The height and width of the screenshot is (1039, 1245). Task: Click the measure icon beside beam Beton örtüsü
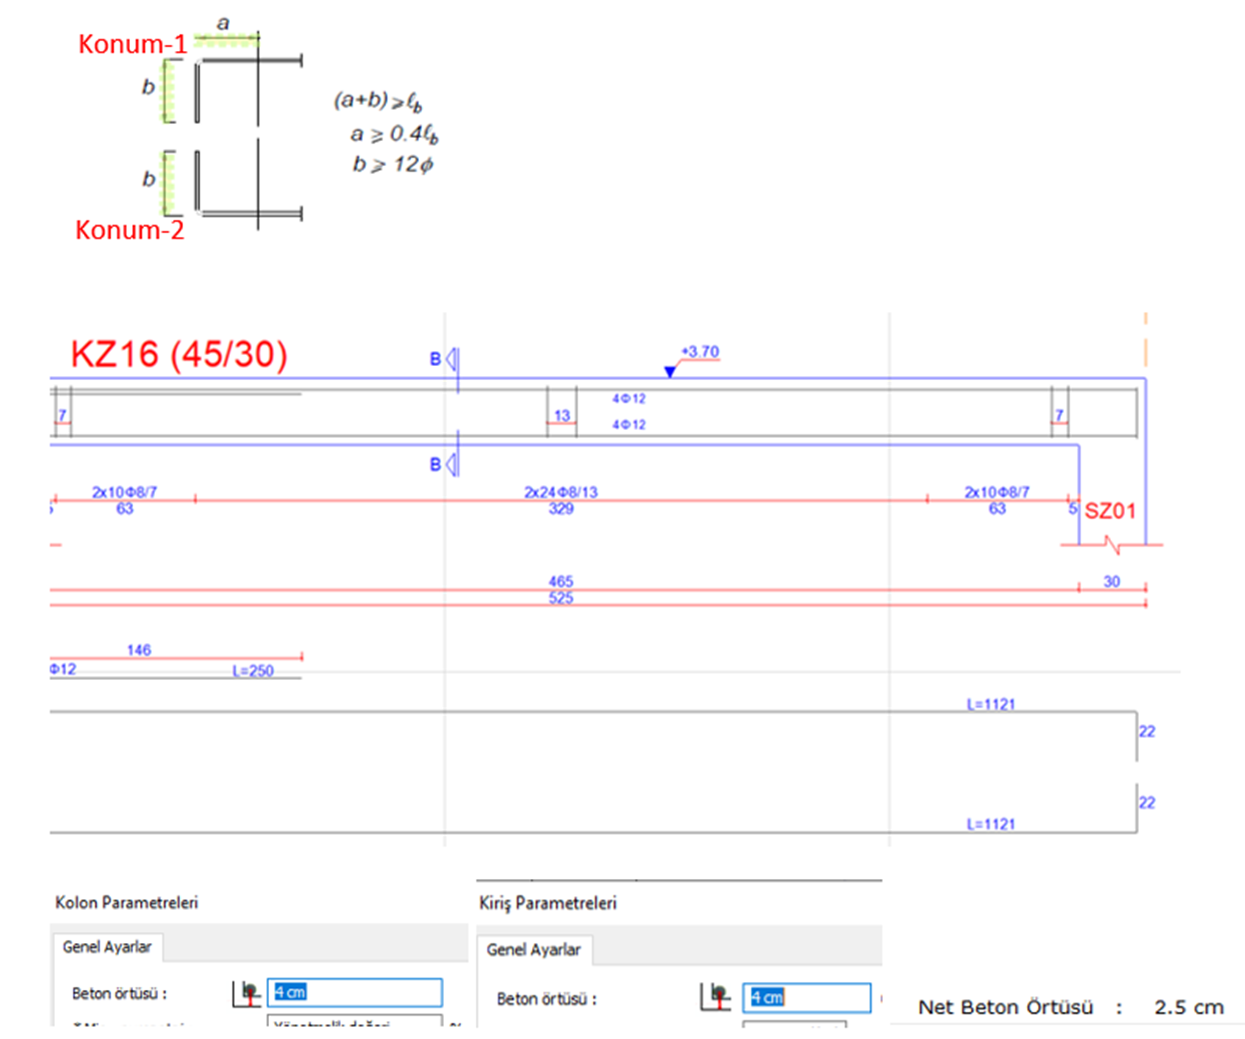point(715,997)
